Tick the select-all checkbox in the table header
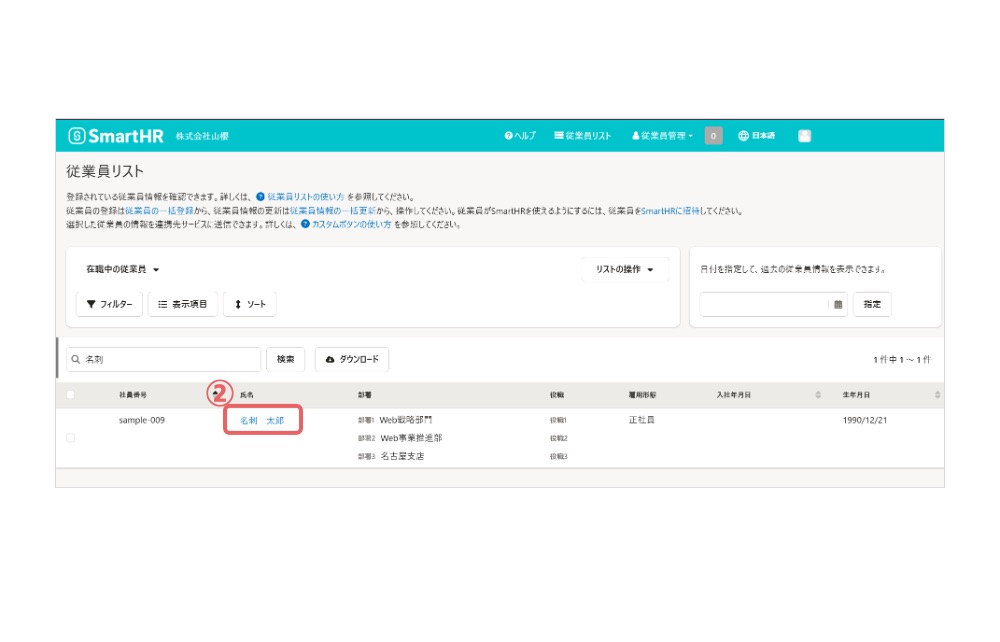Image resolution: width=1000 pixels, height=642 pixels. click(x=71, y=395)
